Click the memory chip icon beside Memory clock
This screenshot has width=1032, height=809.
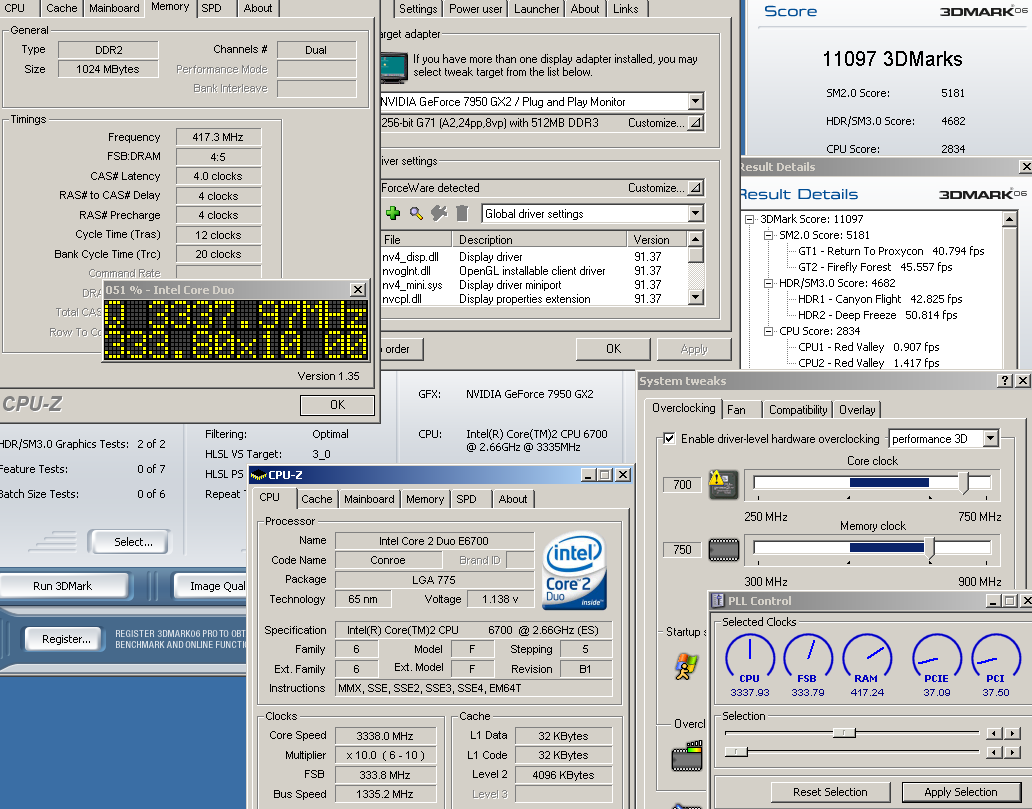723,550
